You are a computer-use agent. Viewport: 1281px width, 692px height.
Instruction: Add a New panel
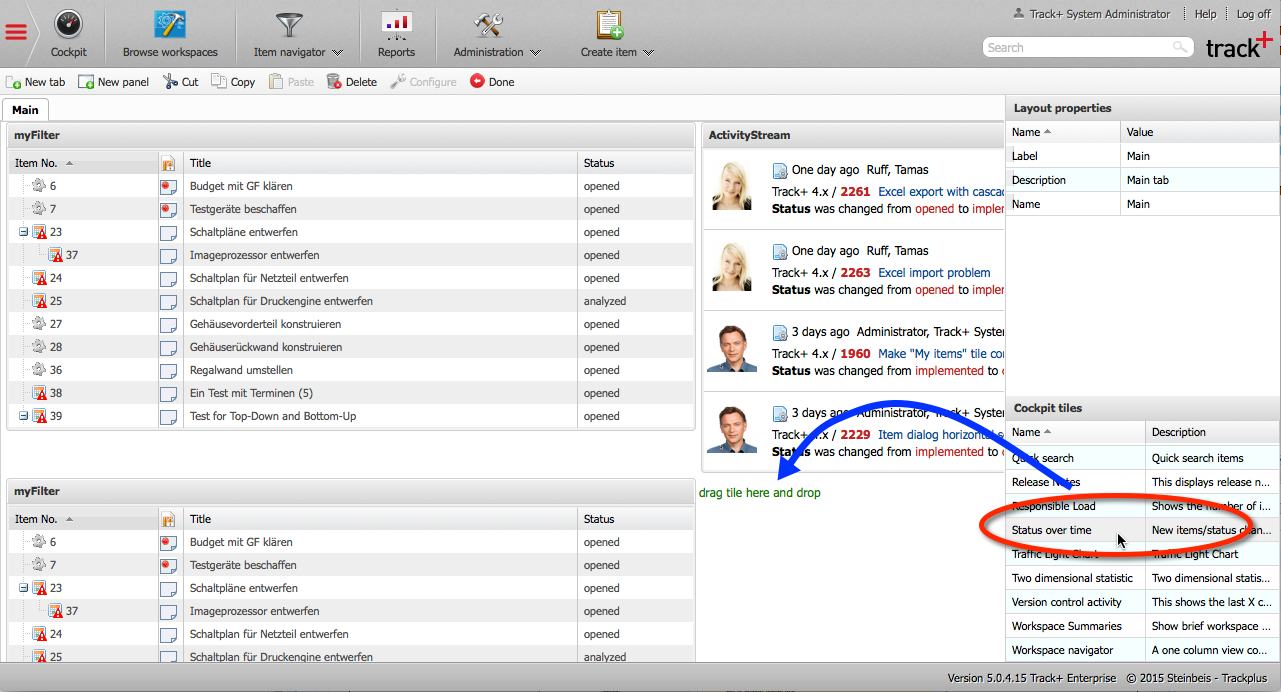click(x=114, y=82)
